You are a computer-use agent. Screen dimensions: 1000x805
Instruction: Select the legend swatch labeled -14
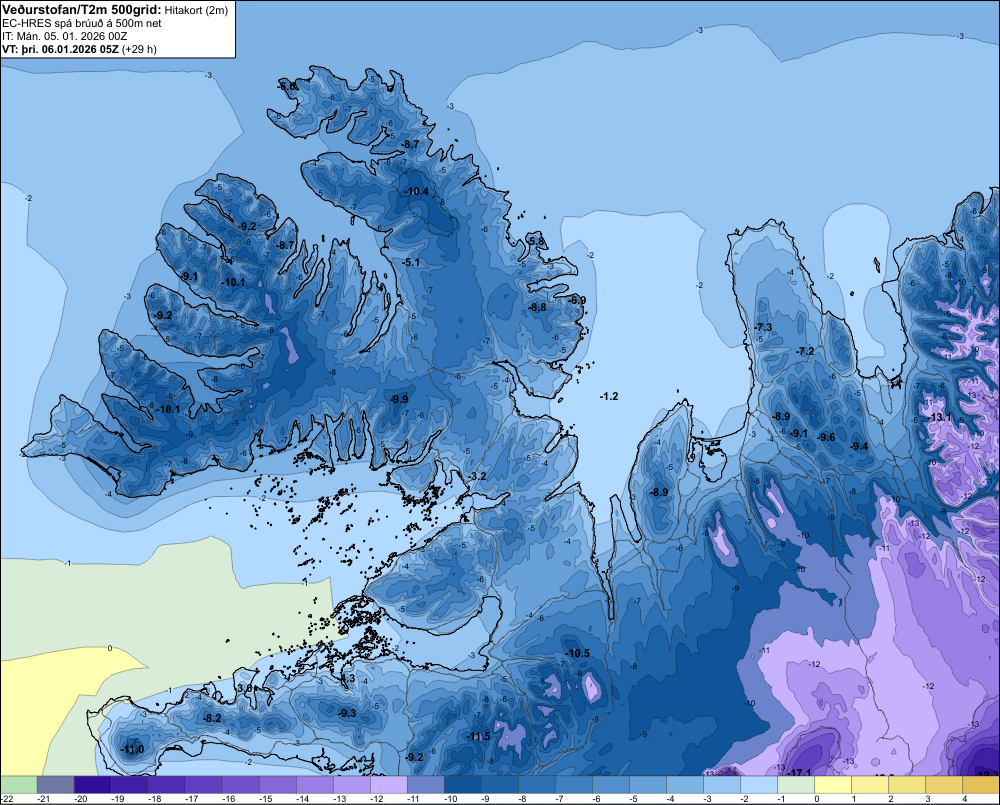click(x=314, y=784)
